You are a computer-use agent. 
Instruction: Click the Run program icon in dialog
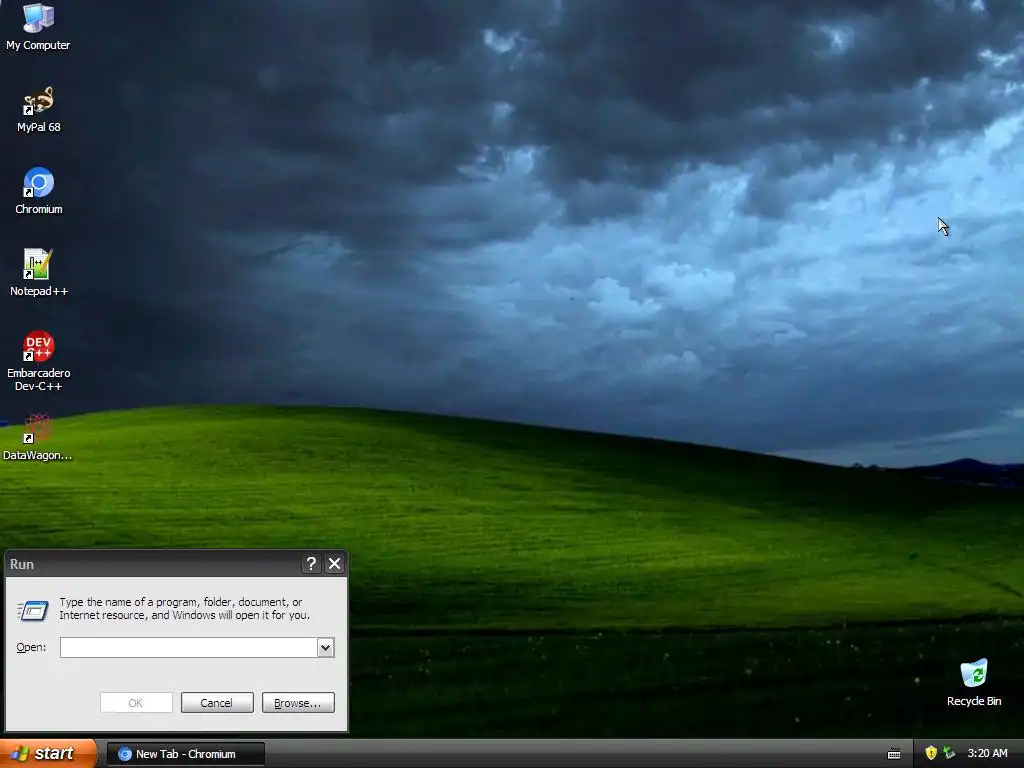pos(33,611)
